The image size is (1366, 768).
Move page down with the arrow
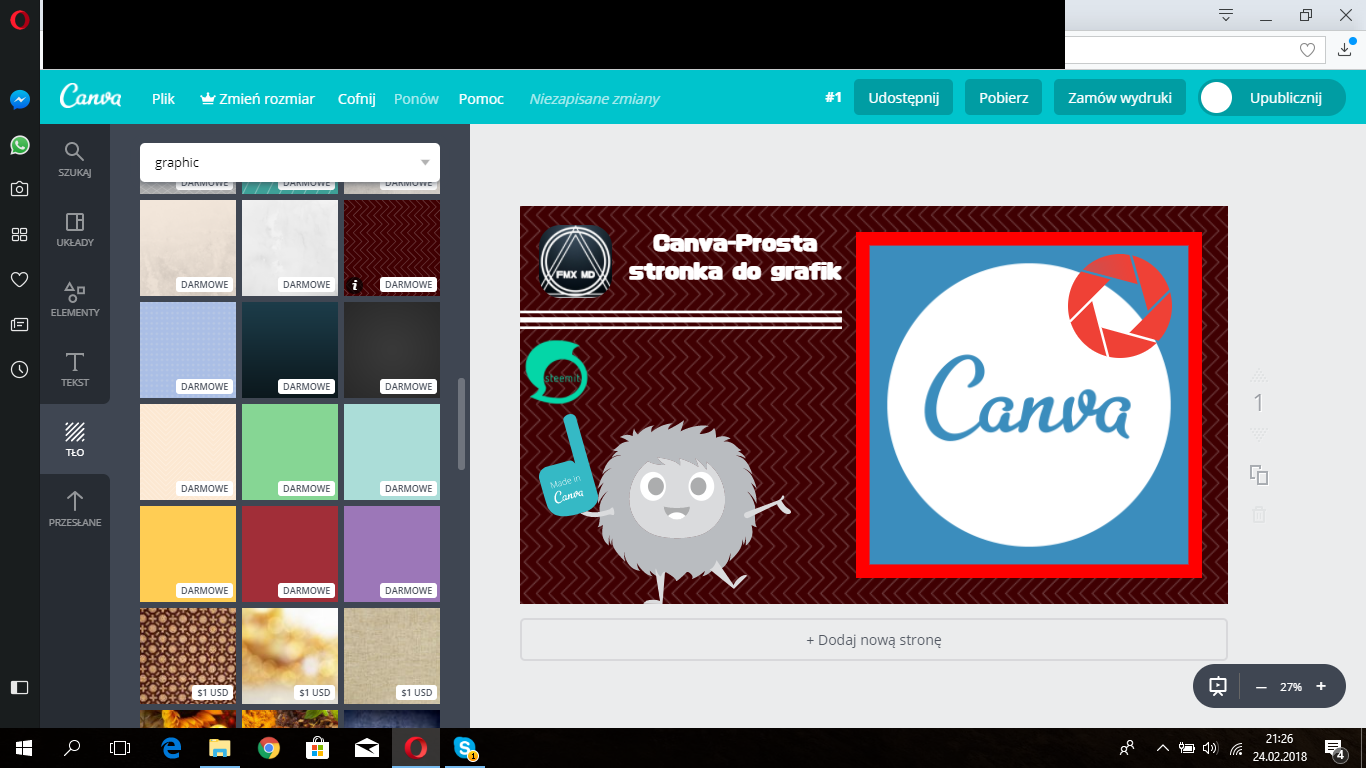[1259, 435]
